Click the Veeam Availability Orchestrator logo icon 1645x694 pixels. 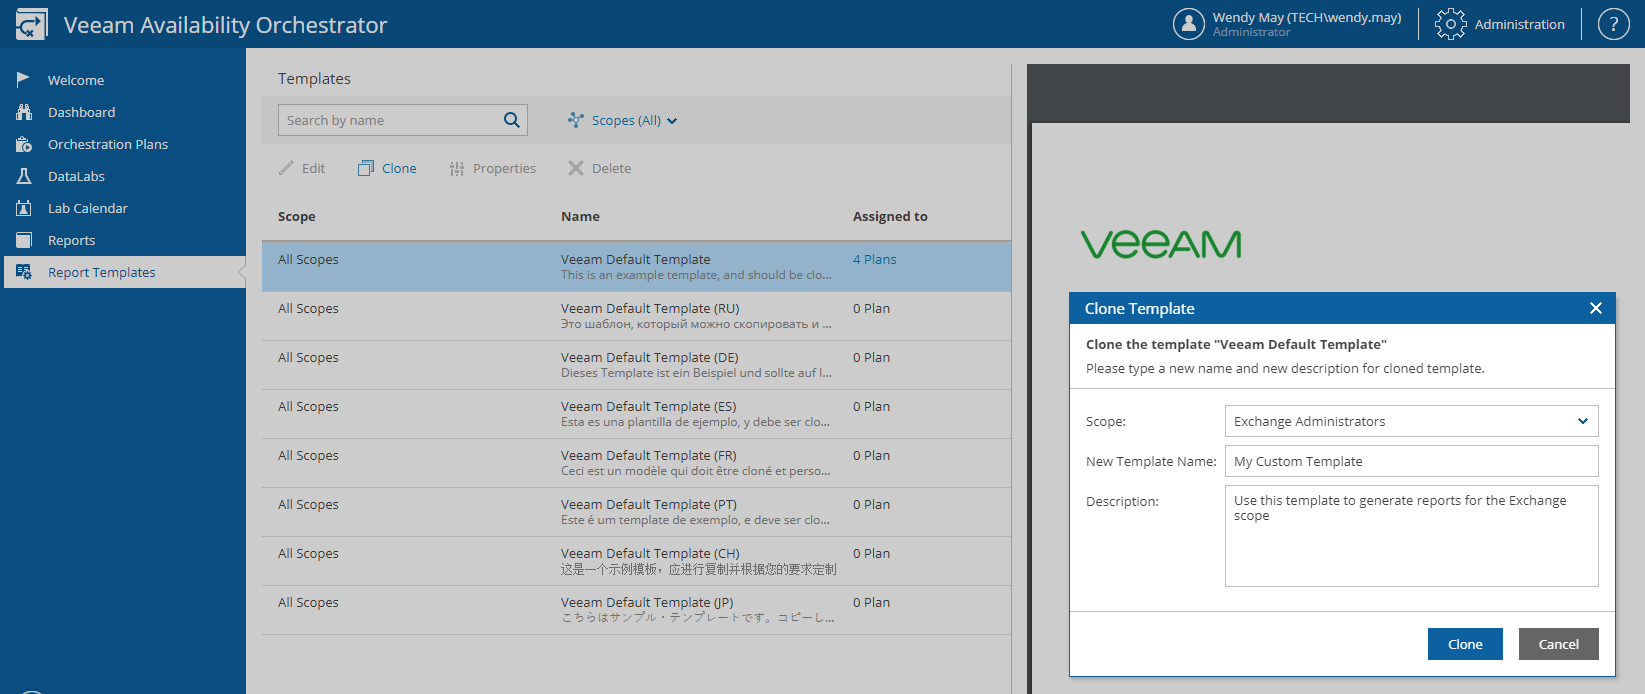31,24
